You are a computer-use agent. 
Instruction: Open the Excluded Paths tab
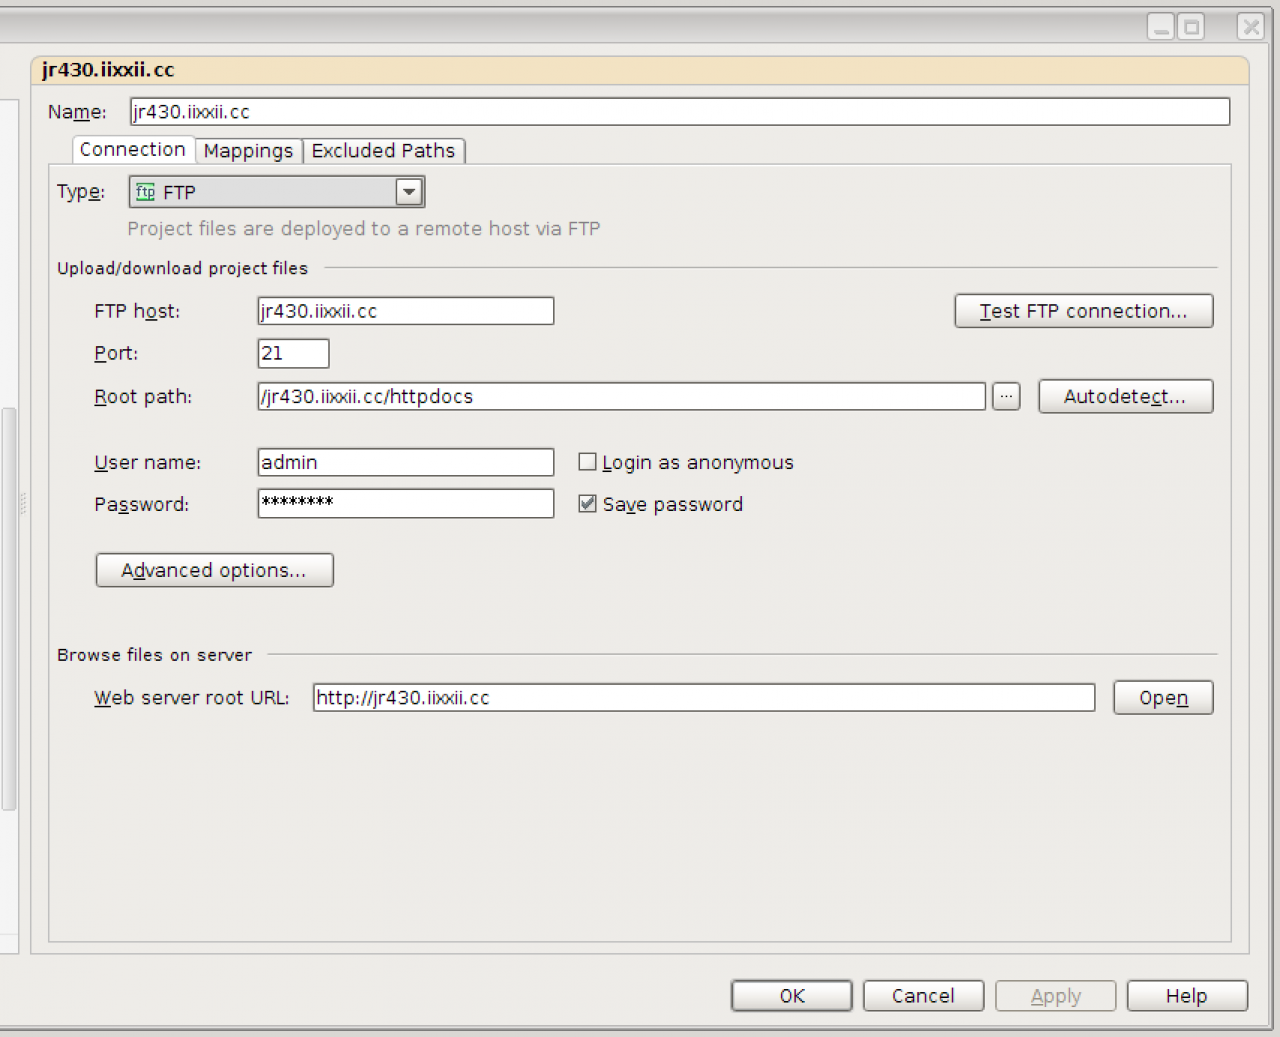tap(383, 151)
